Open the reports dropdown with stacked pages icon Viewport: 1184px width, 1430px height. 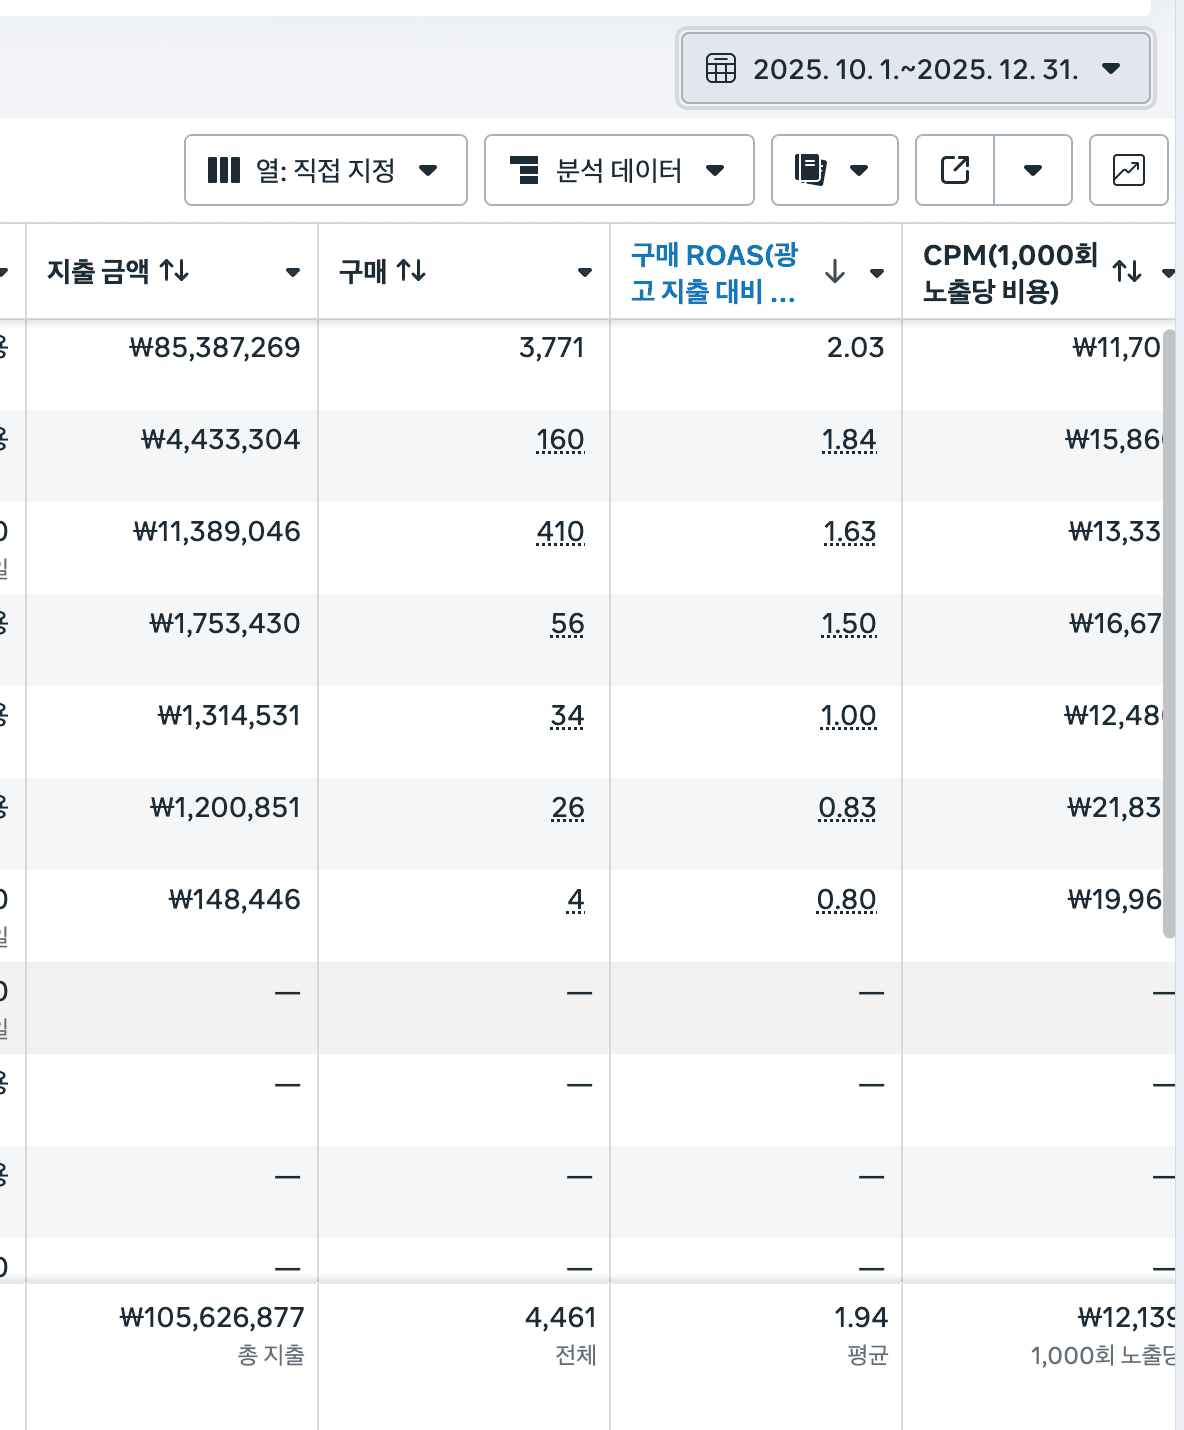tap(835, 170)
